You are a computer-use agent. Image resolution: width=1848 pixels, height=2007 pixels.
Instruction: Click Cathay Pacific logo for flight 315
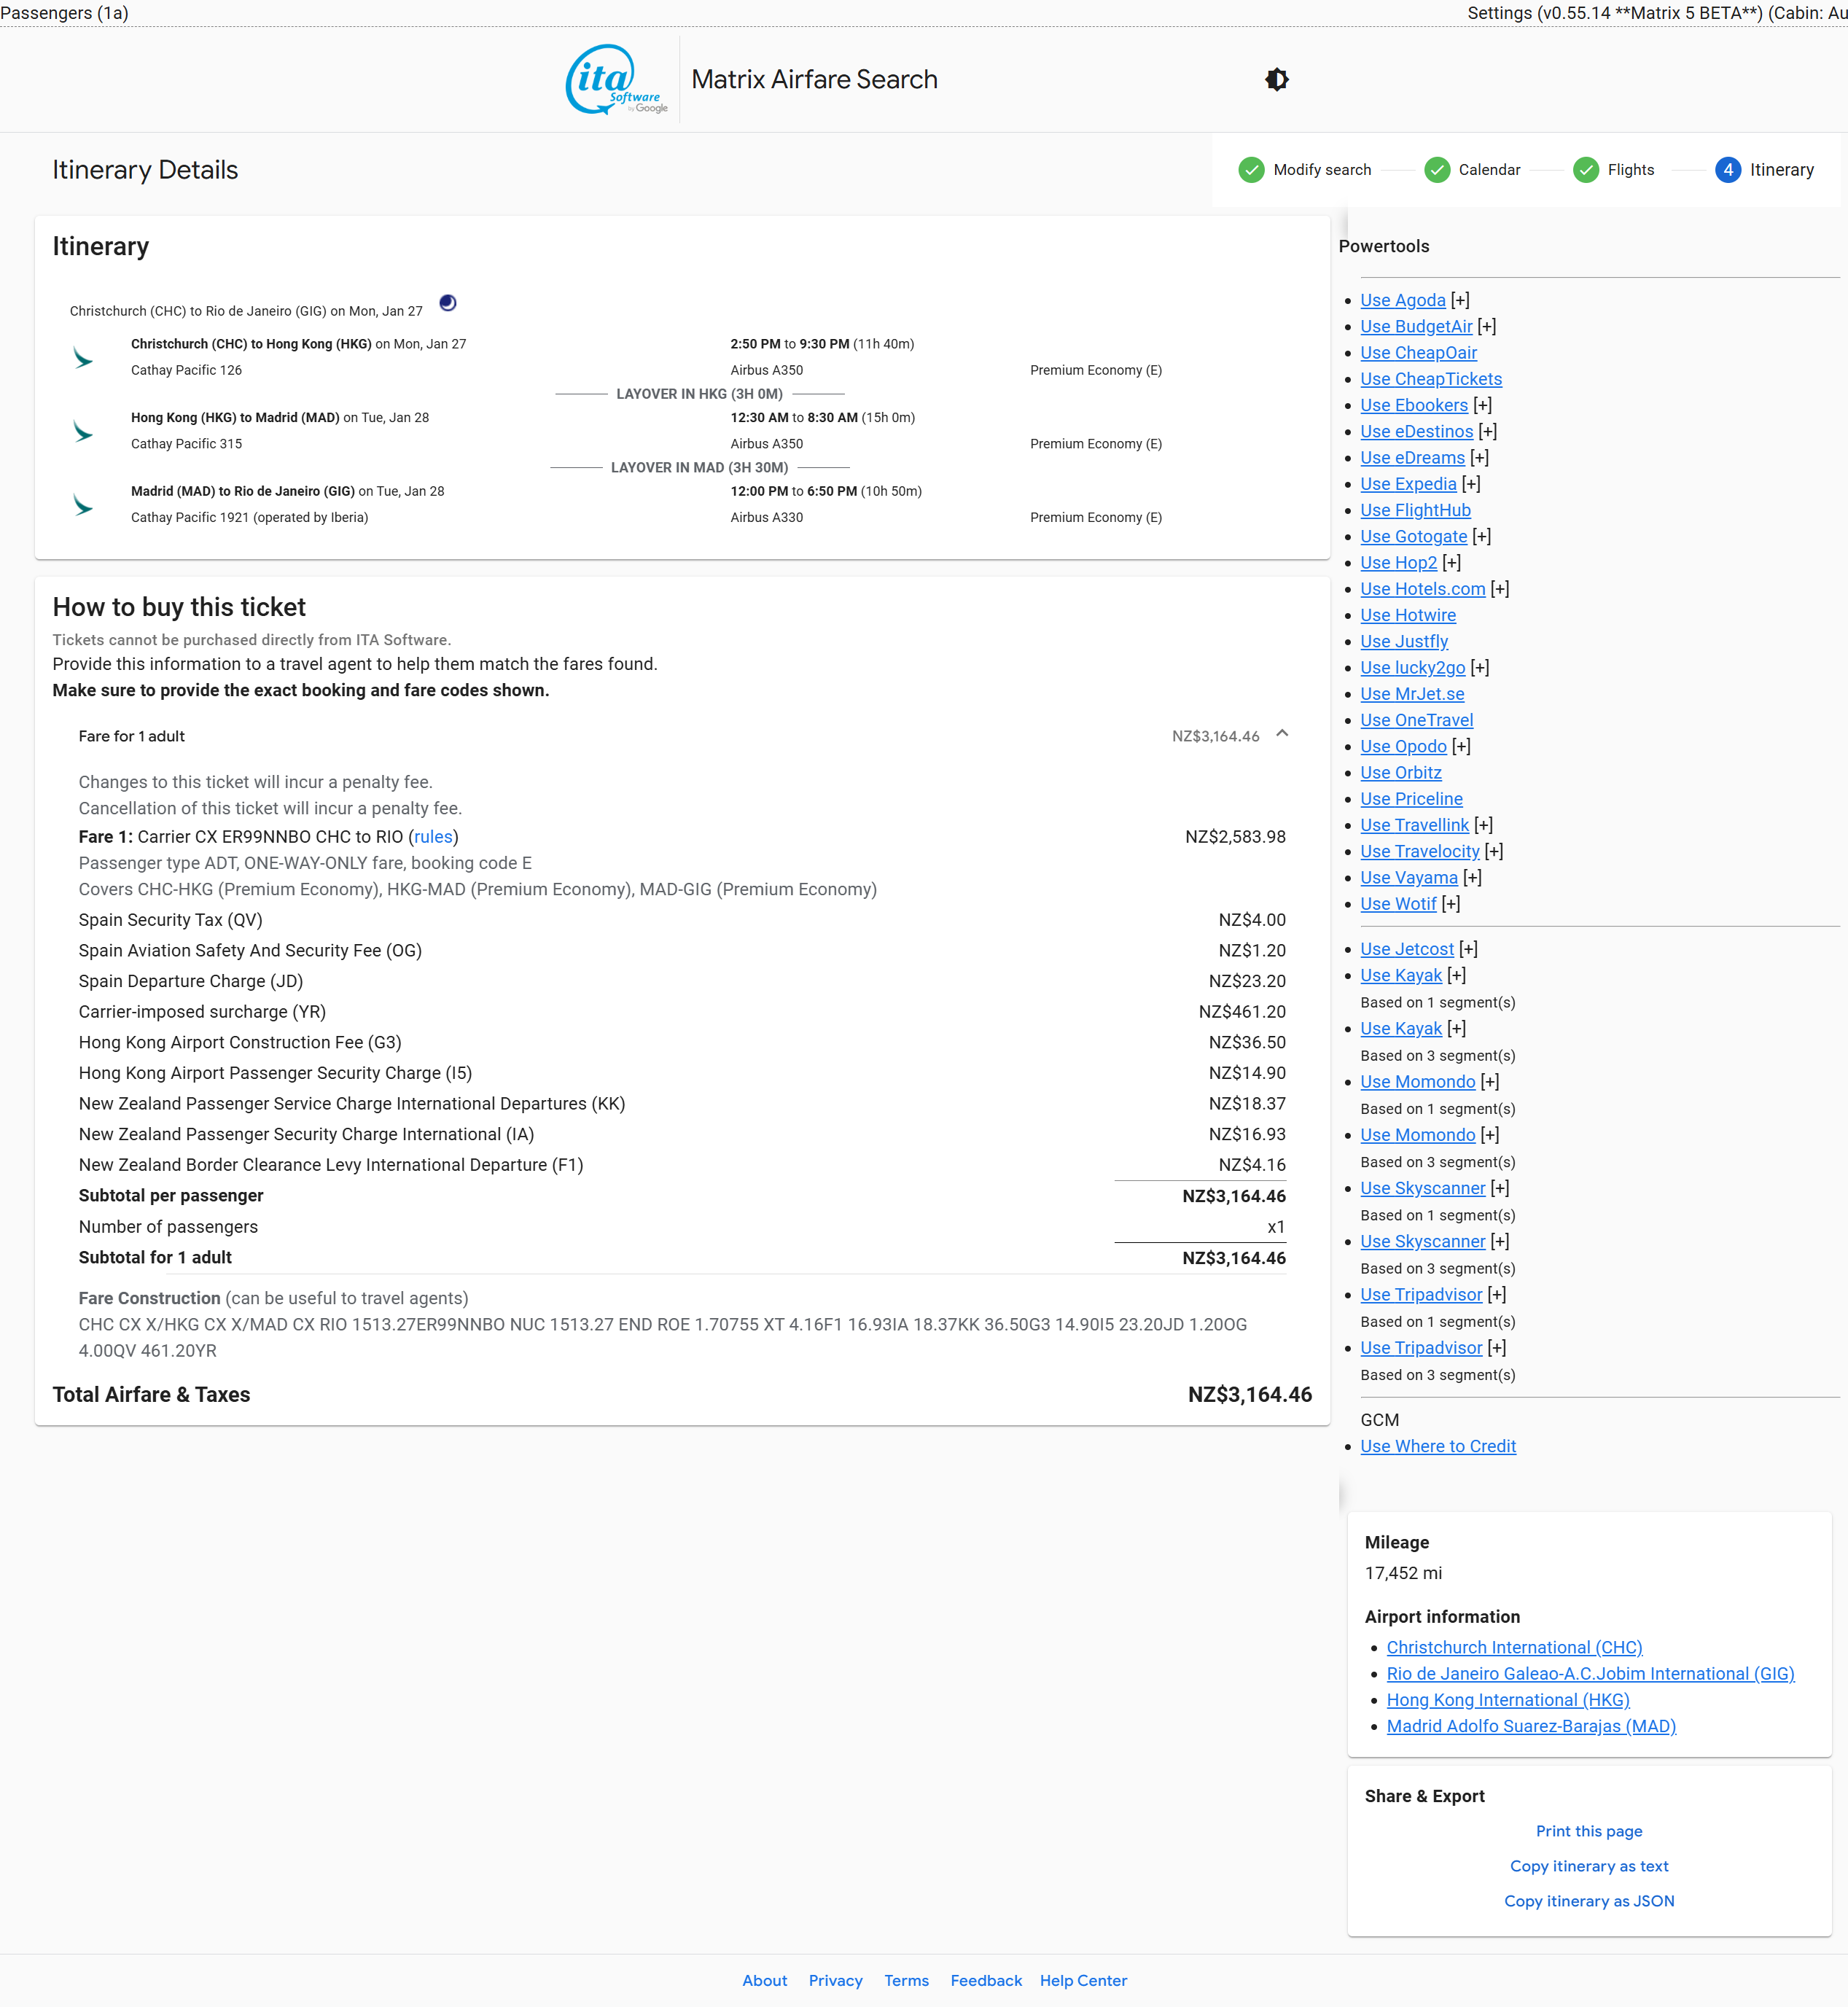coord(83,431)
